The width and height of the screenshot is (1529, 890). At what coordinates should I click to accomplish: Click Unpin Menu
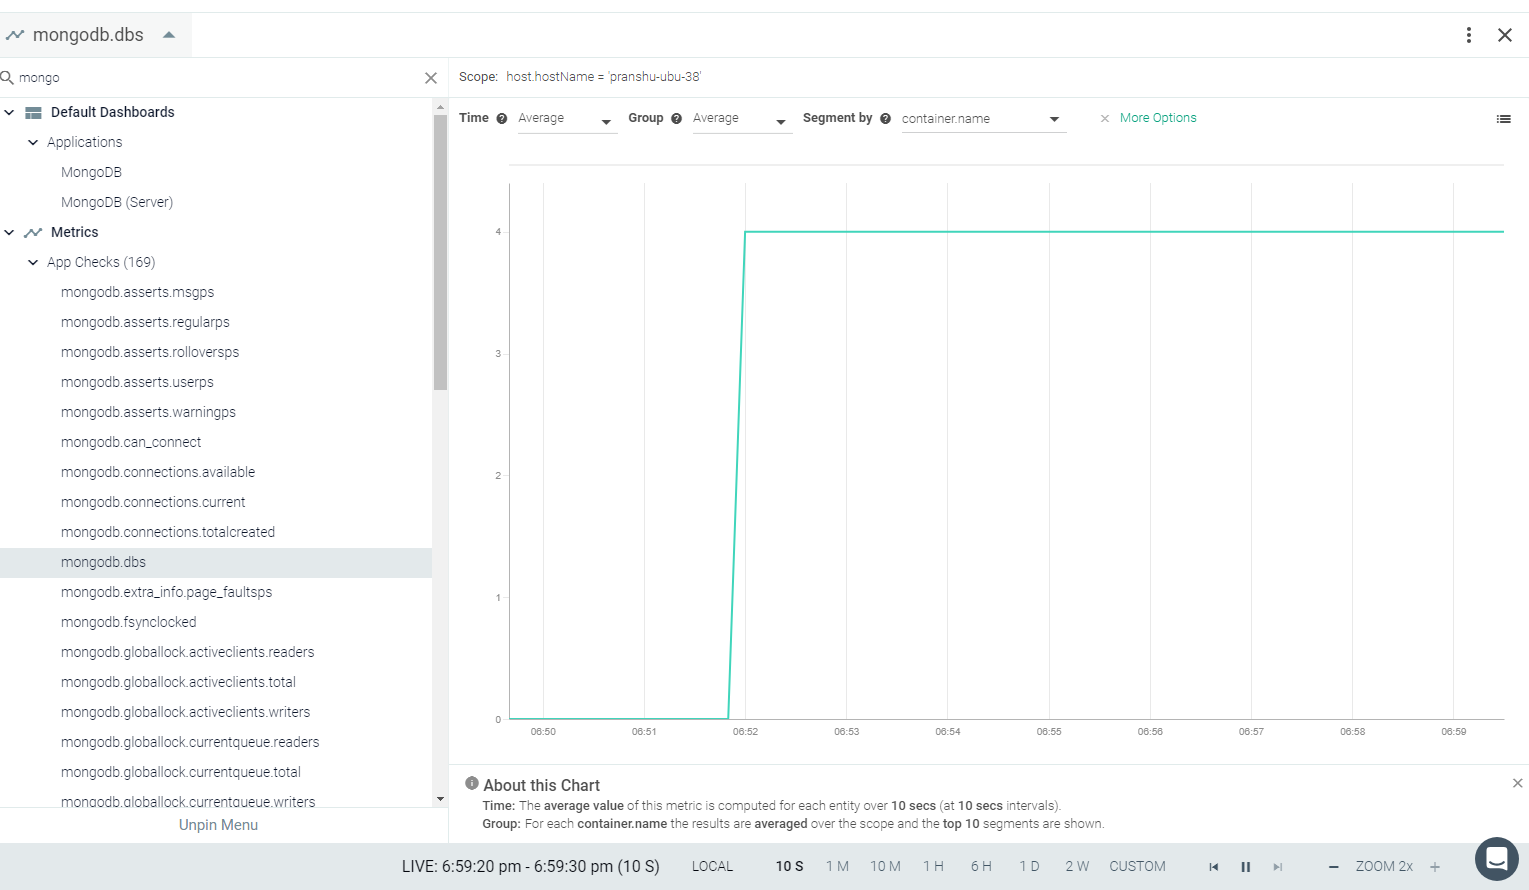tap(218, 825)
